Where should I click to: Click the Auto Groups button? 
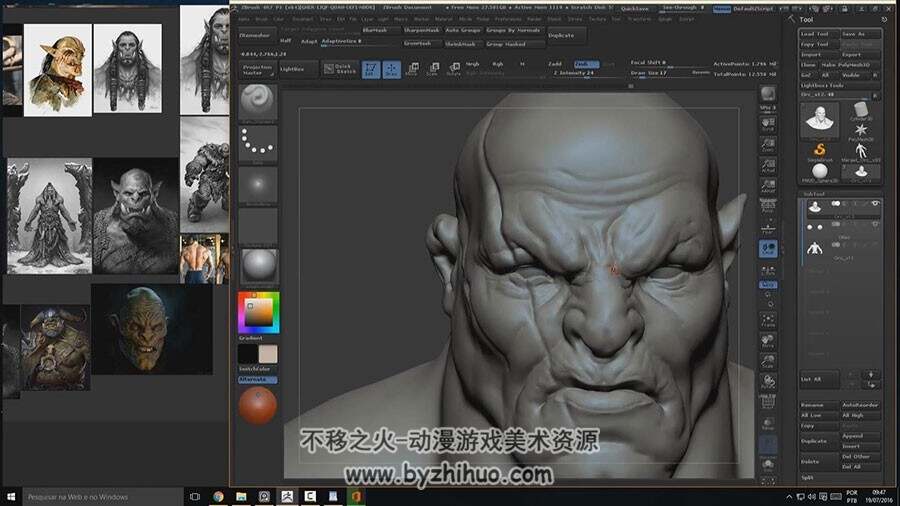(x=463, y=30)
